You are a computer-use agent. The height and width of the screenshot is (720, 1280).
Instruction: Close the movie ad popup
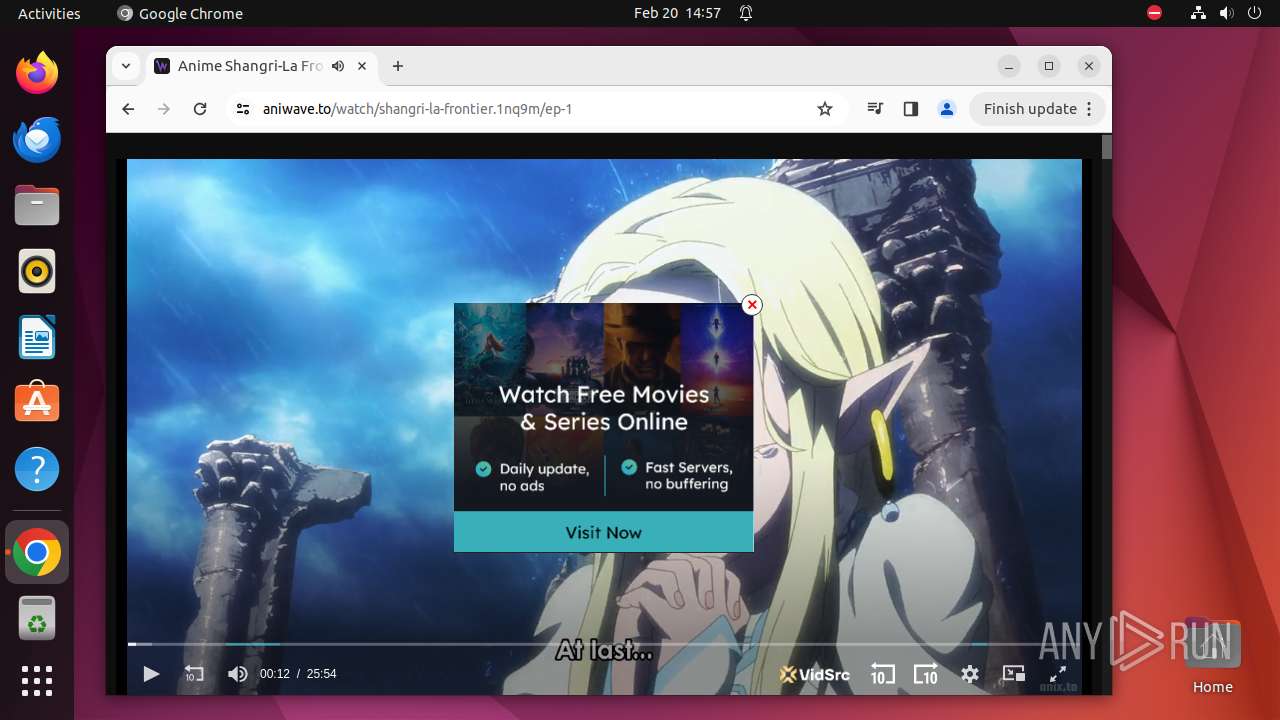pyautogui.click(x=752, y=305)
